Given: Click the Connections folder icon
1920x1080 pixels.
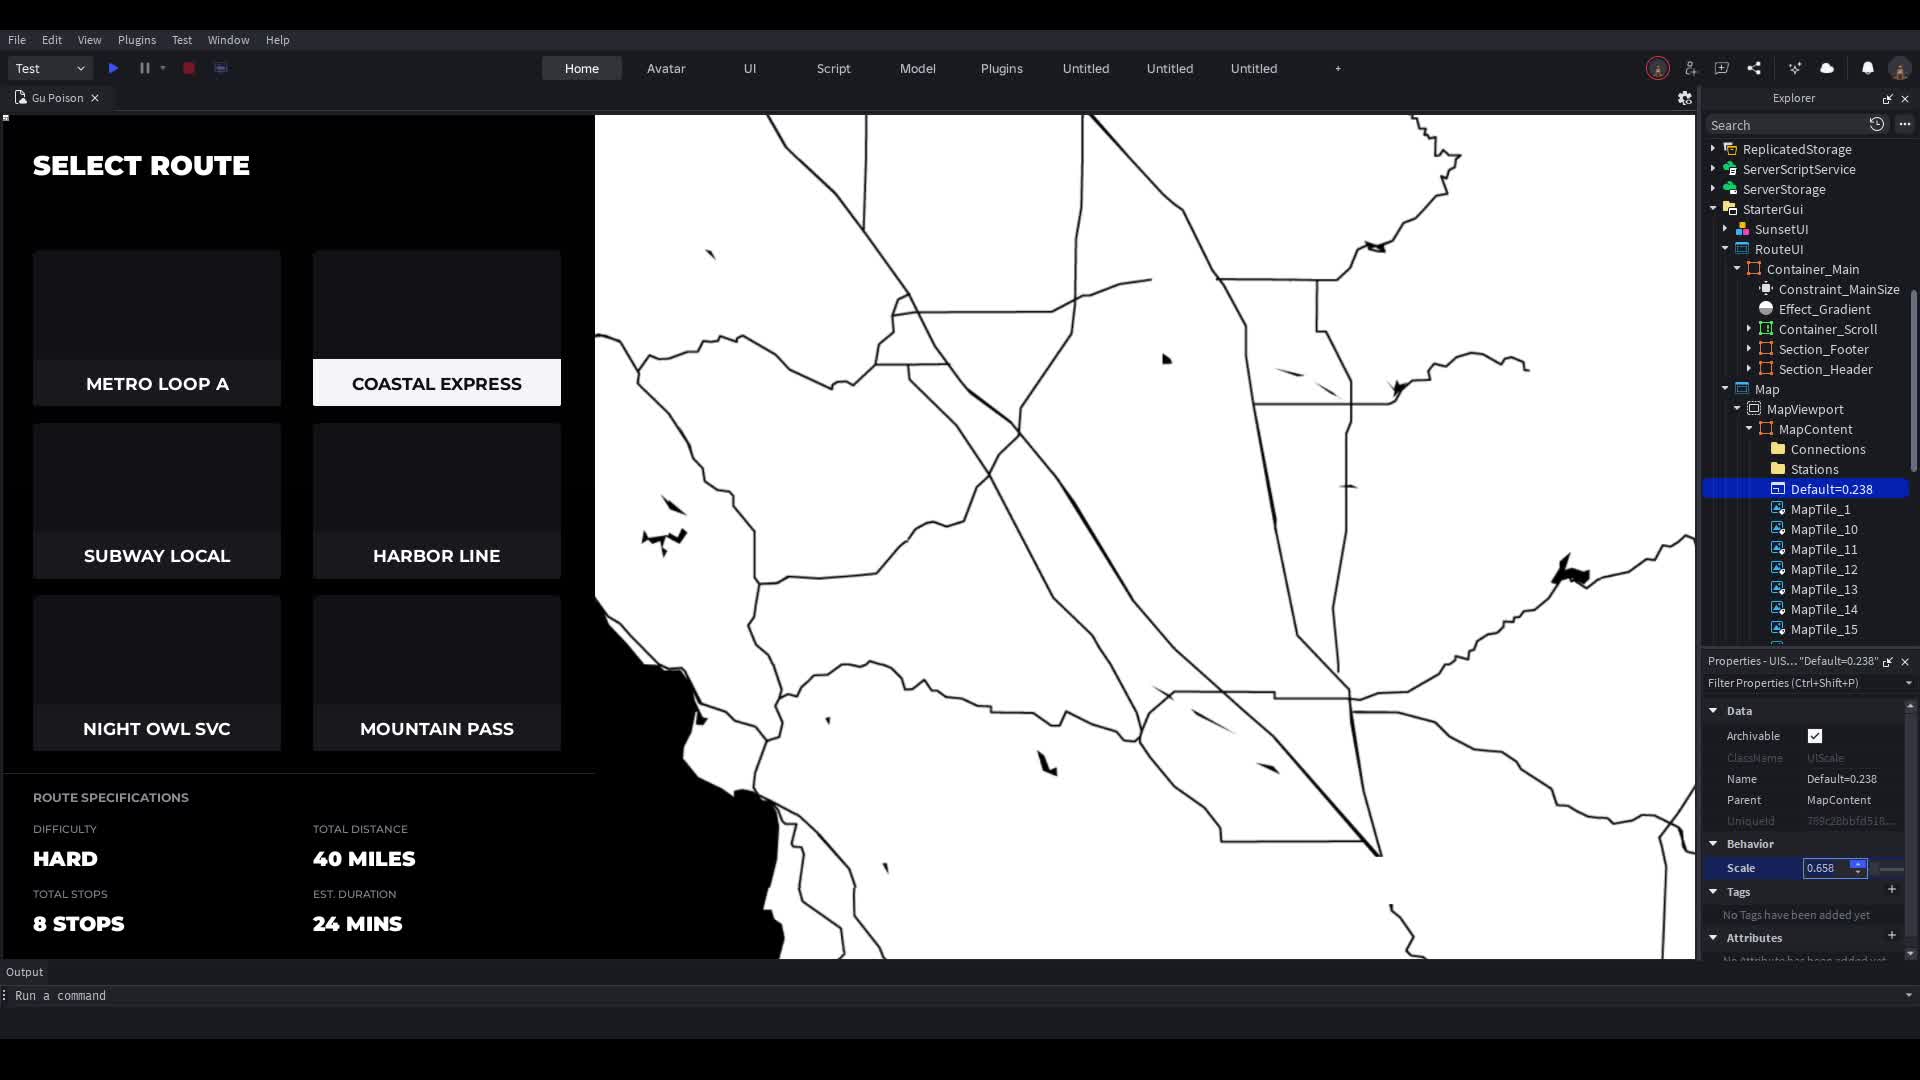Looking at the screenshot, I should [1778, 449].
